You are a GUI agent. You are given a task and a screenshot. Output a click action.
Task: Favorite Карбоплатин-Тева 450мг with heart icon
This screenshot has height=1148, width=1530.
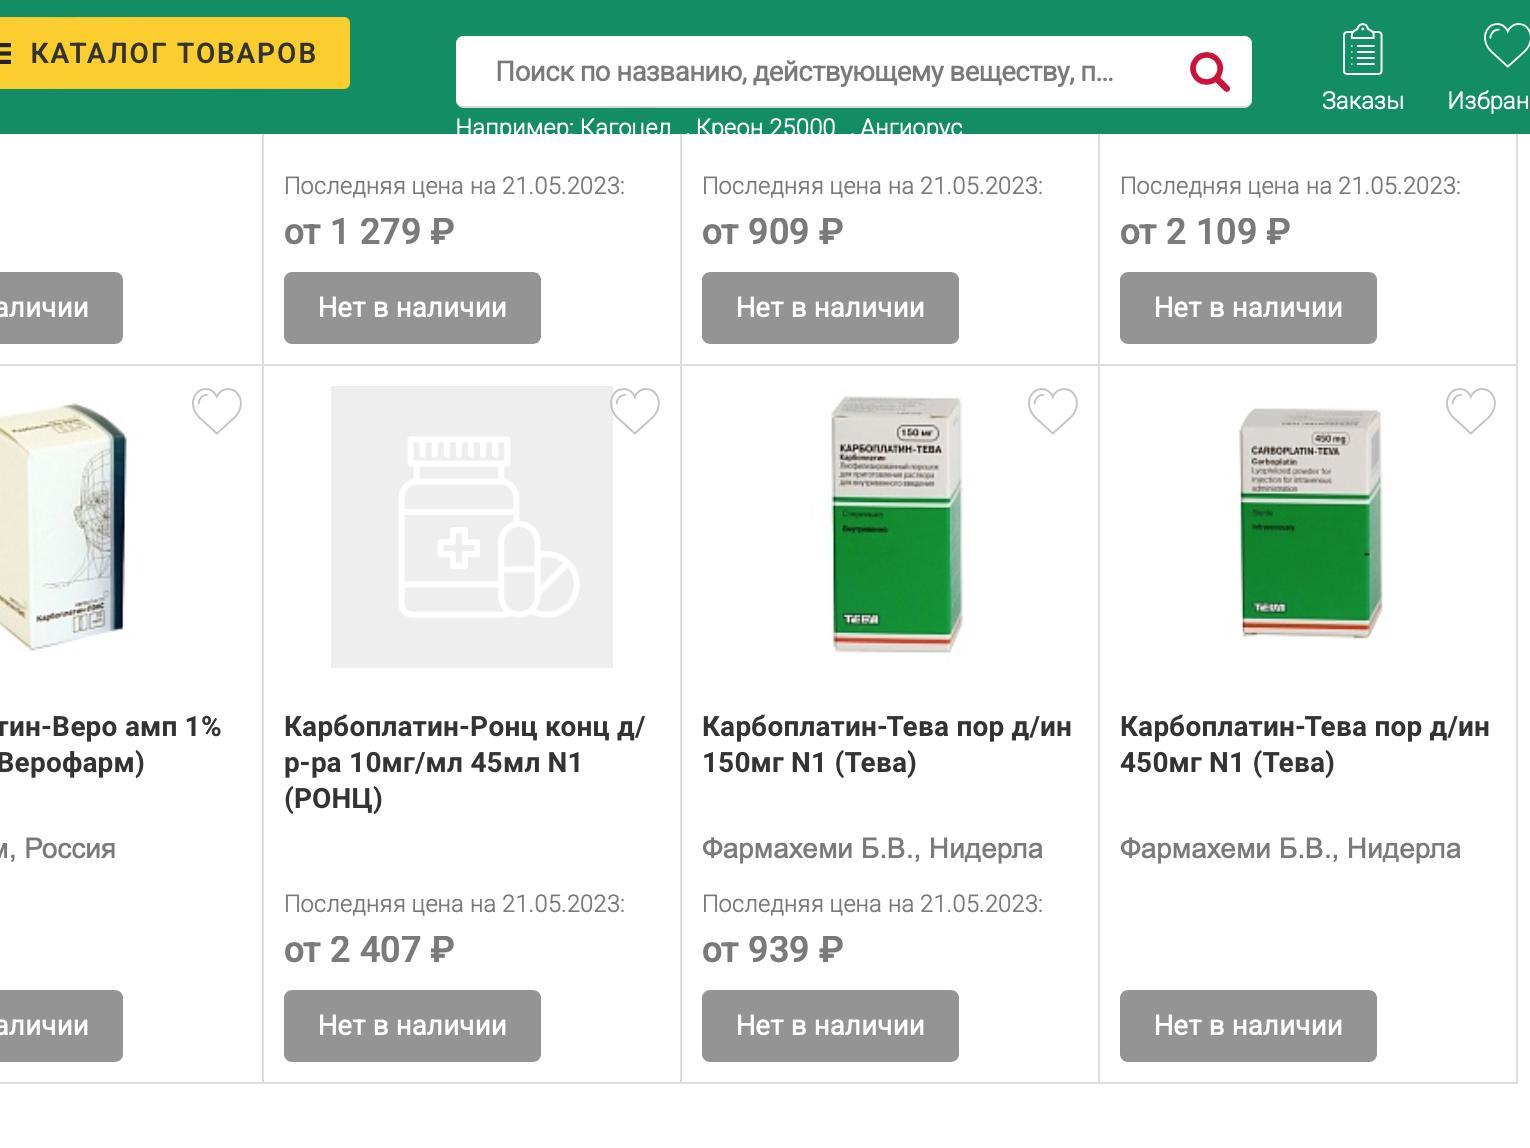coord(1471,411)
